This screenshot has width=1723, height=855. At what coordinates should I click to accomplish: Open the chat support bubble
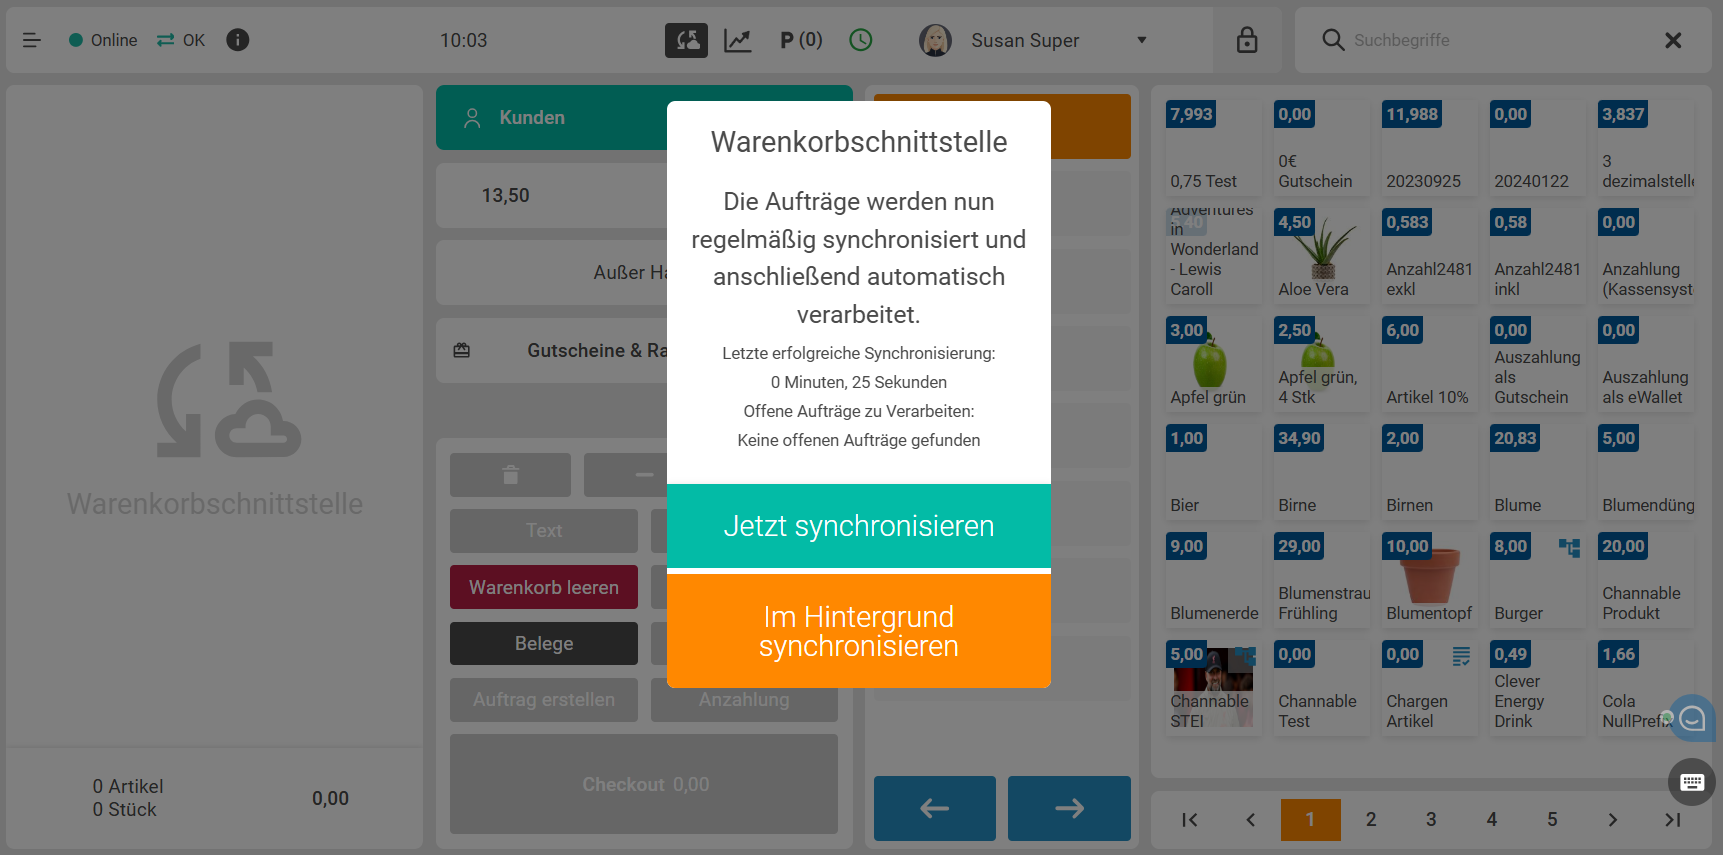coord(1692,718)
